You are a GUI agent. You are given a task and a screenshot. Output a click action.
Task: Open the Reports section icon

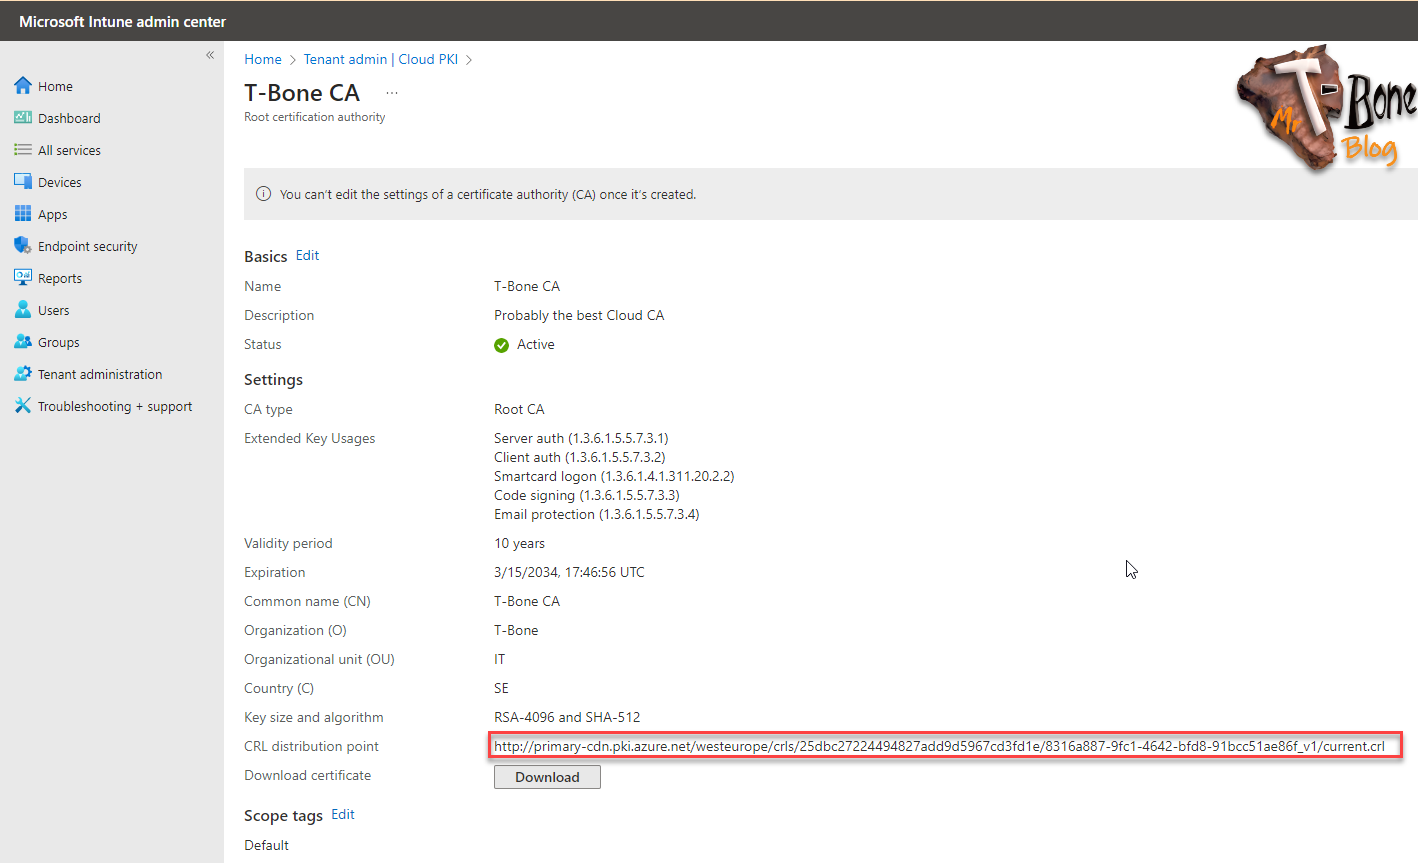click(x=22, y=277)
